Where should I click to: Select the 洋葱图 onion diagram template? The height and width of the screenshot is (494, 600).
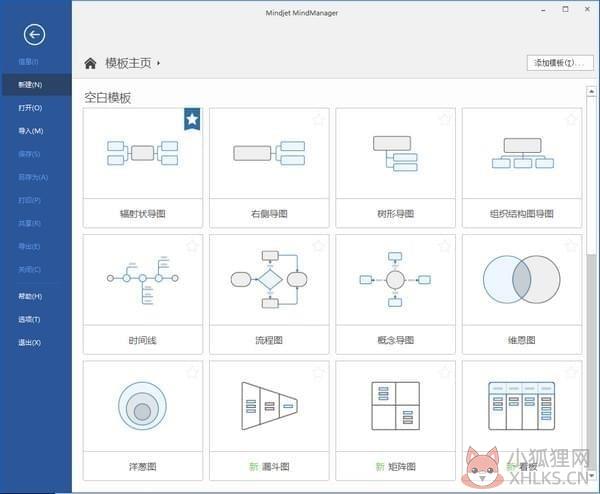(143, 421)
